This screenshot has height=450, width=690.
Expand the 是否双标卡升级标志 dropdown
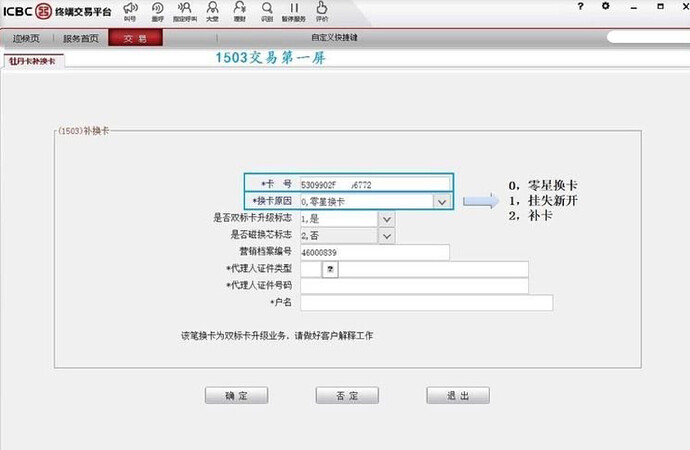coord(386,219)
